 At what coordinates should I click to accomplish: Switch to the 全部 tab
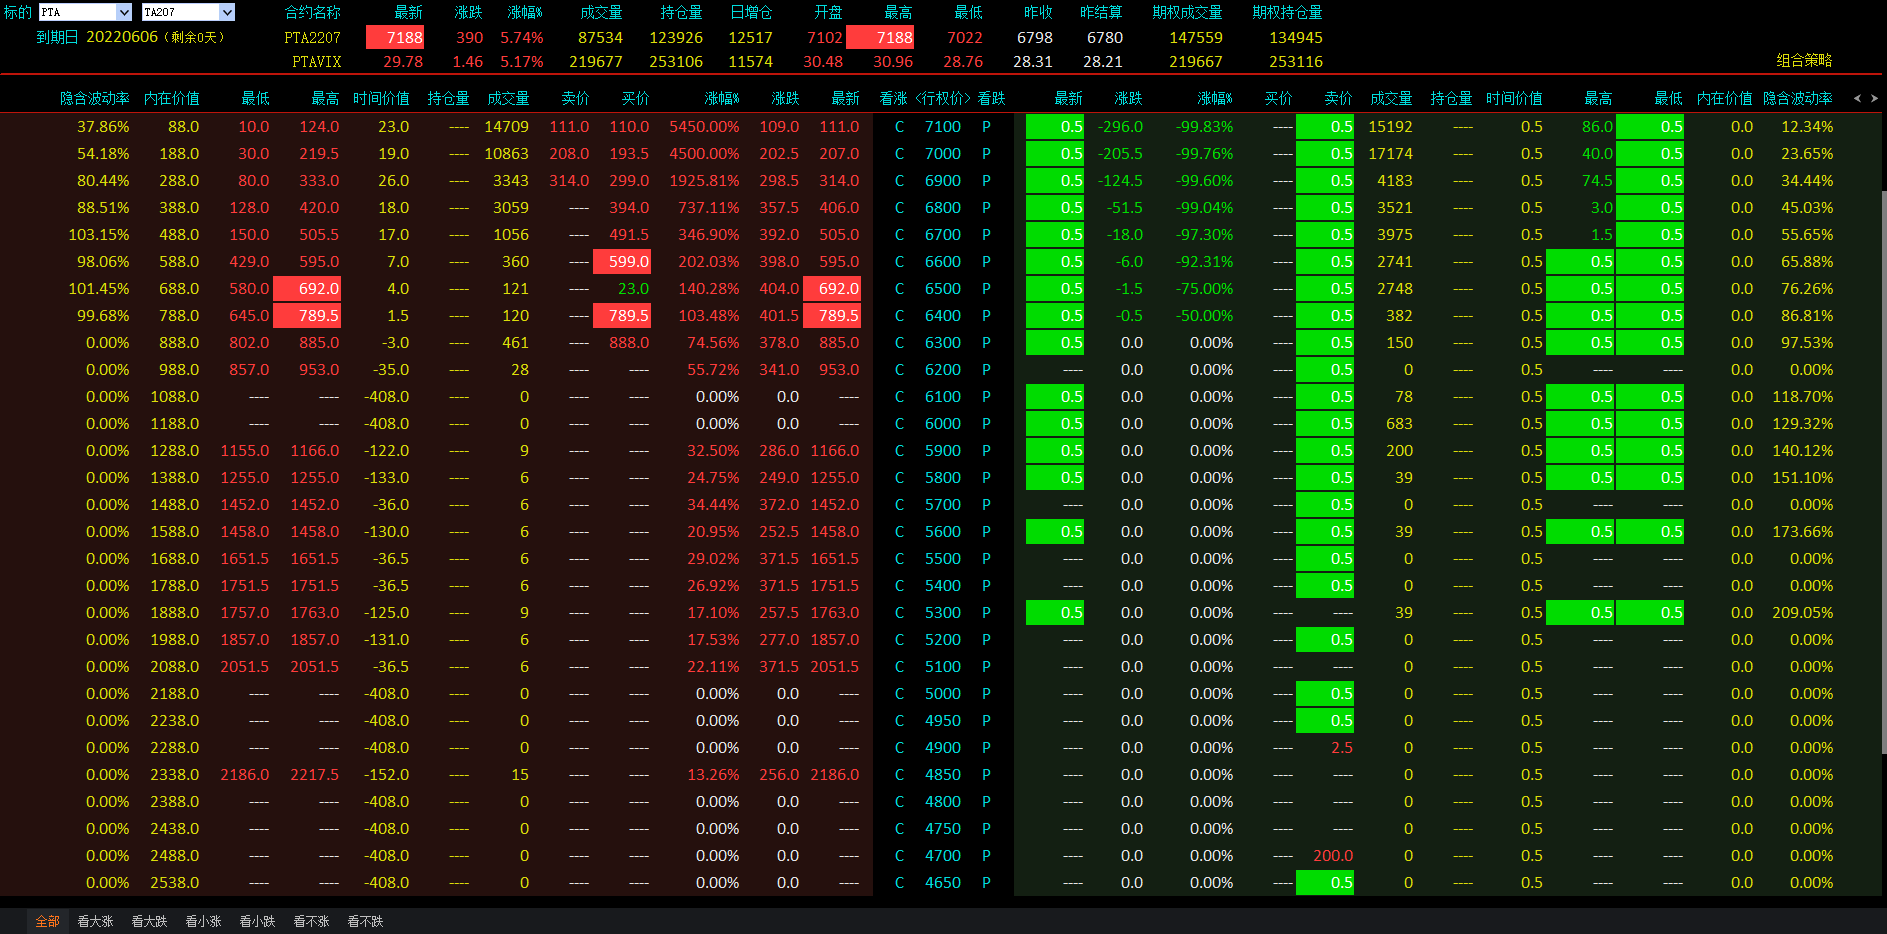point(47,921)
